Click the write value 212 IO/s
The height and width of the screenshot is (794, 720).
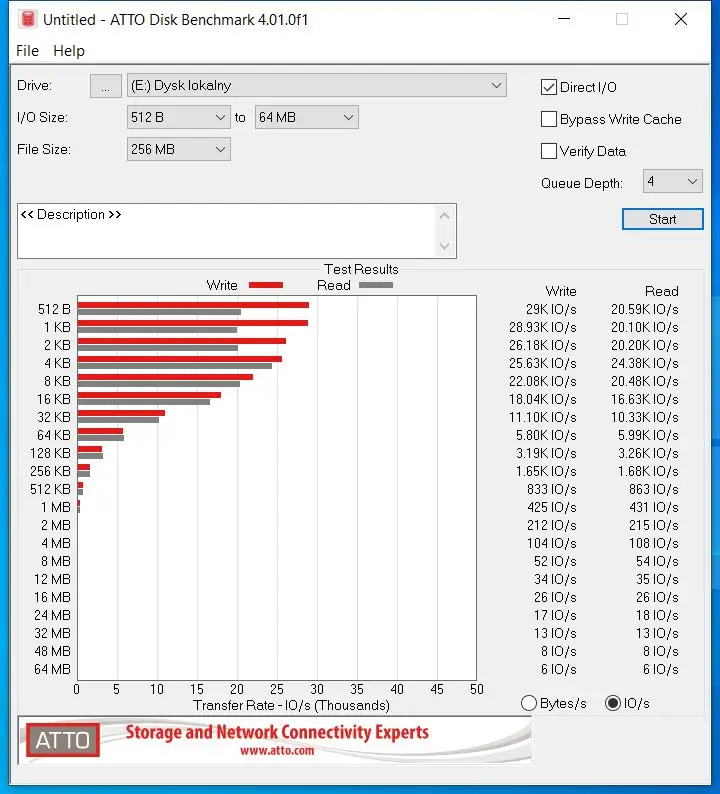tap(551, 525)
